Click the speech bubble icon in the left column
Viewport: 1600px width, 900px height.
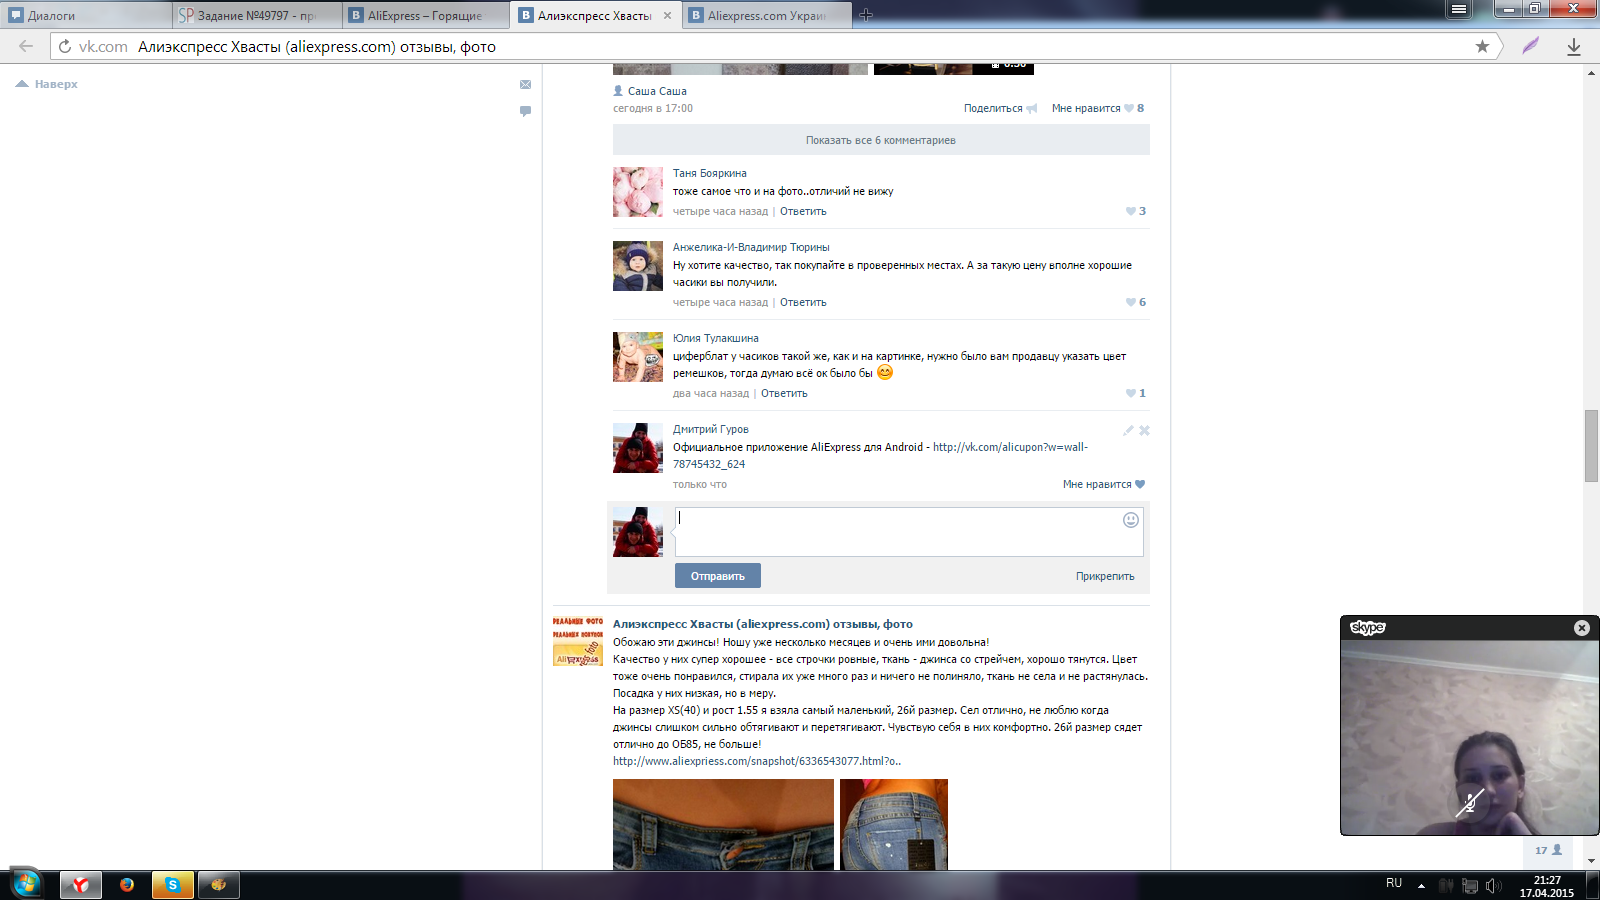coord(525,111)
